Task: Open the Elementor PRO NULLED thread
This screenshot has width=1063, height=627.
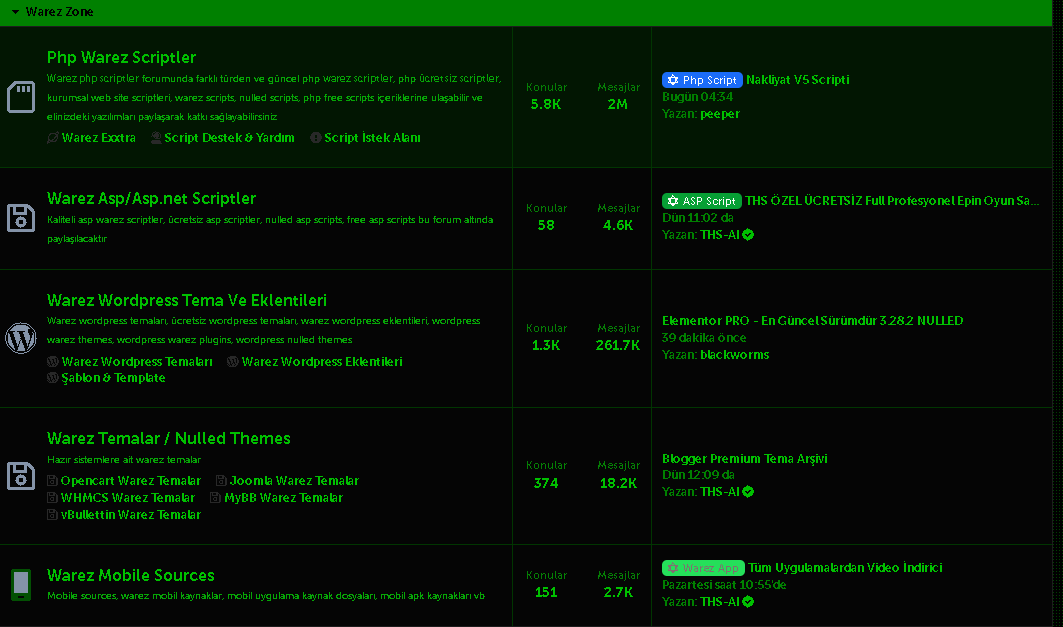Action: pyautogui.click(x=812, y=321)
